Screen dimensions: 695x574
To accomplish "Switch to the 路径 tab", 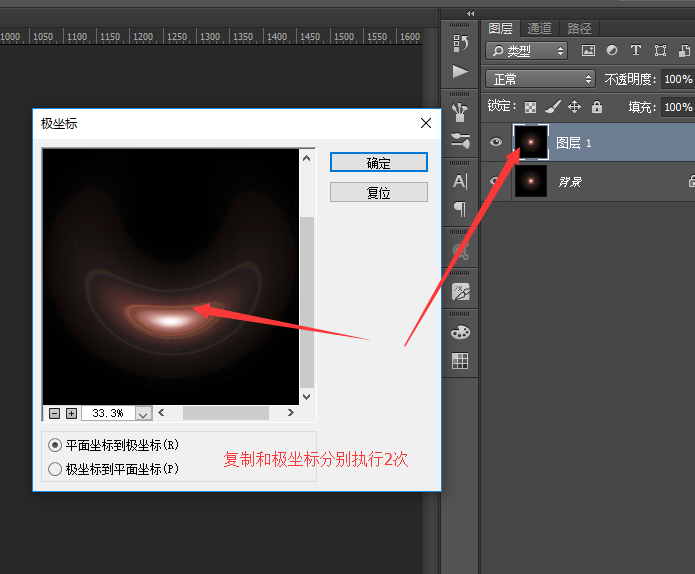I will coord(579,28).
